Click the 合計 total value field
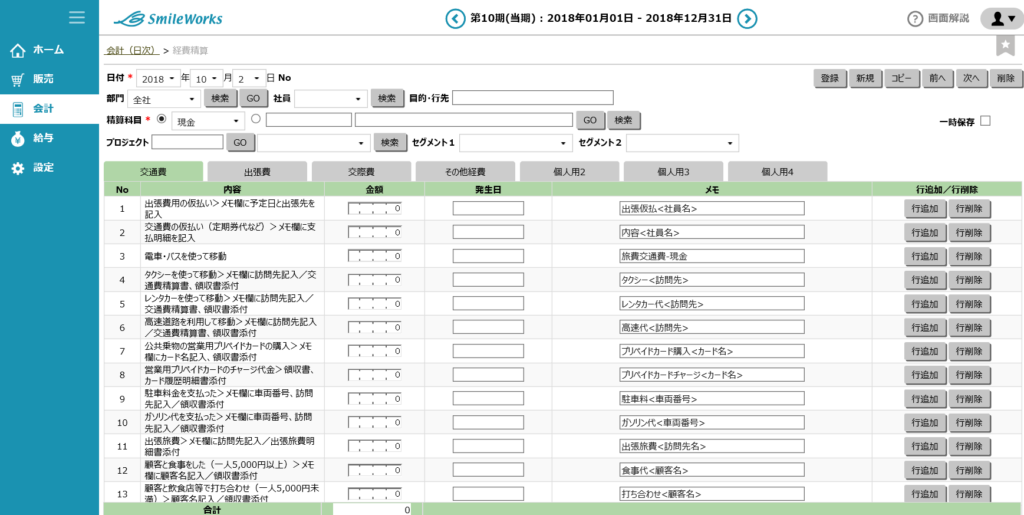Image resolution: width=1024 pixels, height=515 pixels. coord(372,509)
